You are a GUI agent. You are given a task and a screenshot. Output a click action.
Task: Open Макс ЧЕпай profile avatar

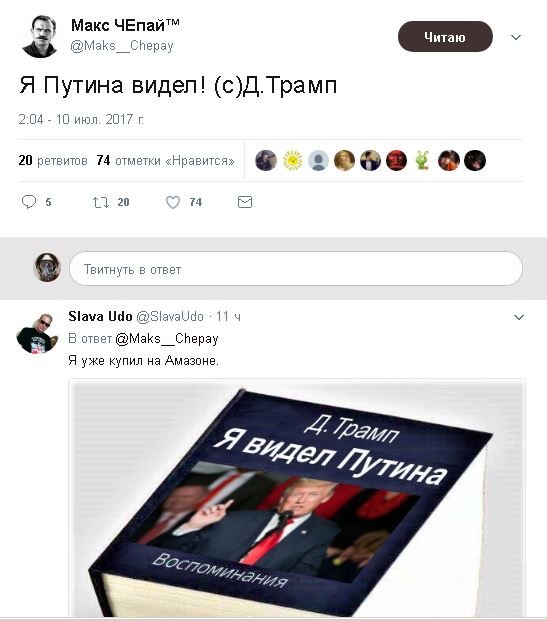point(40,36)
